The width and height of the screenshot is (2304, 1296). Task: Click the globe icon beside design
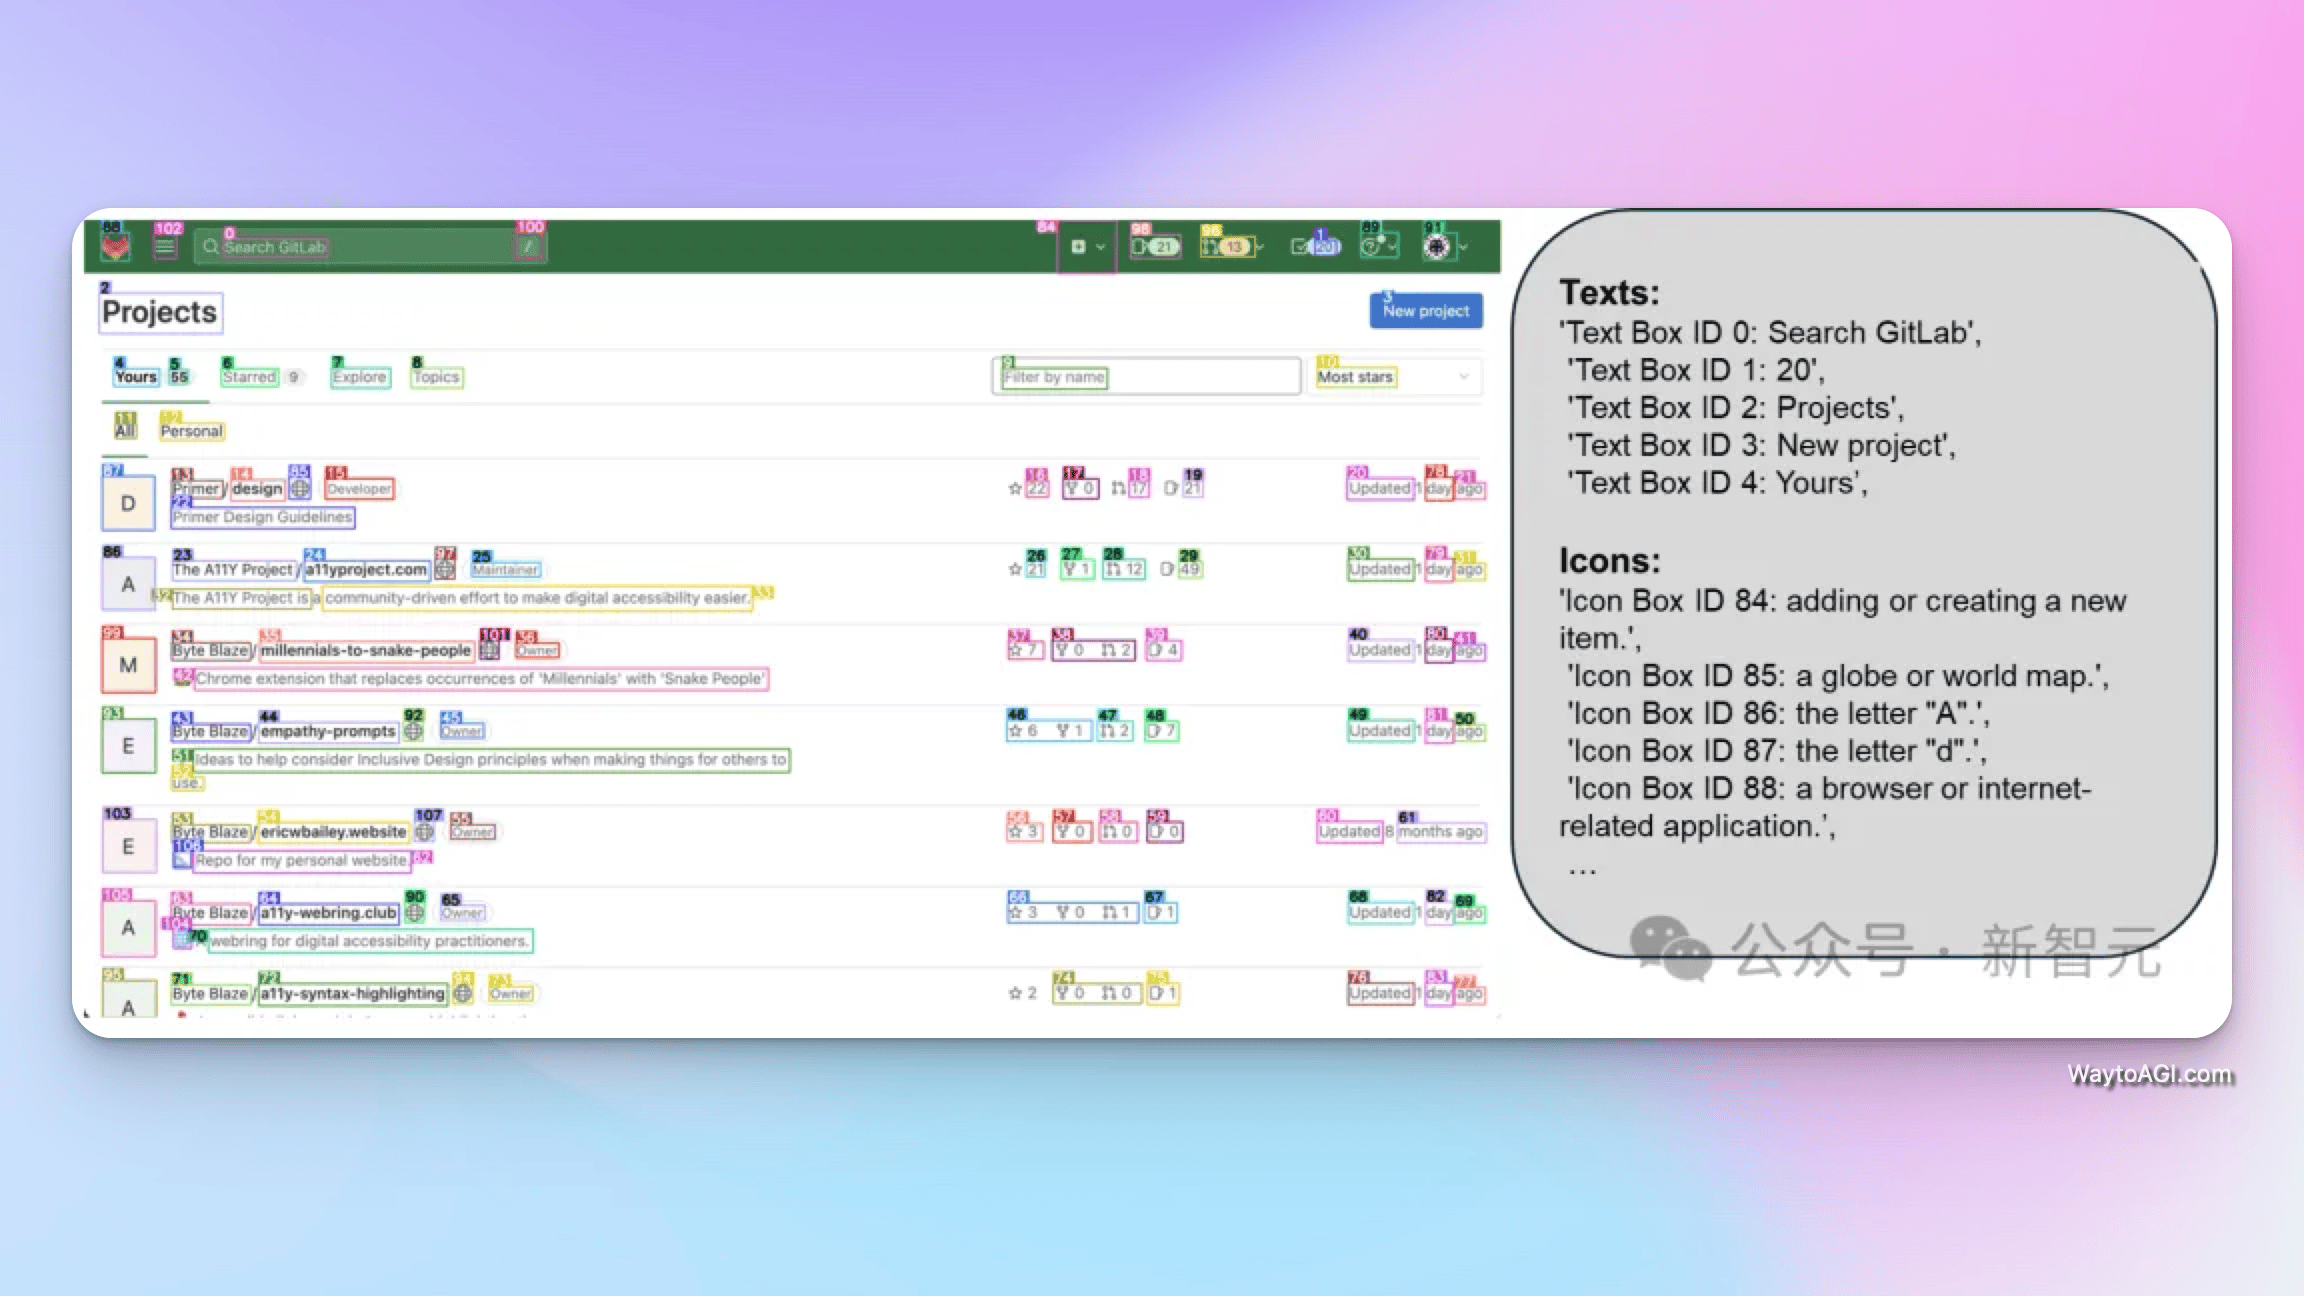pos(300,489)
